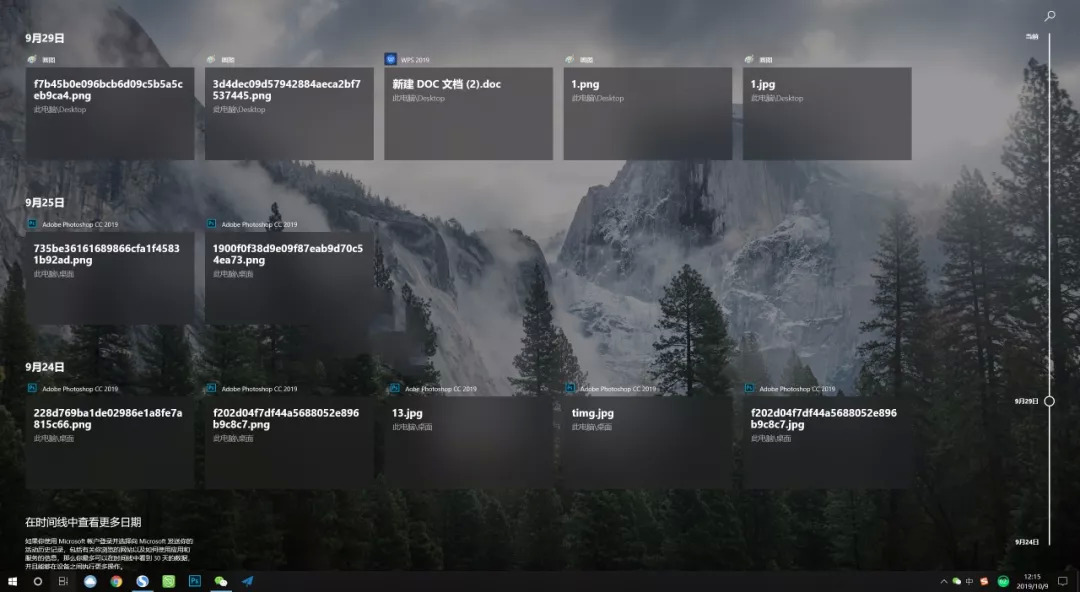This screenshot has height=592, width=1080.
Task: Switch the 中 input method indicator
Action: [x=970, y=582]
